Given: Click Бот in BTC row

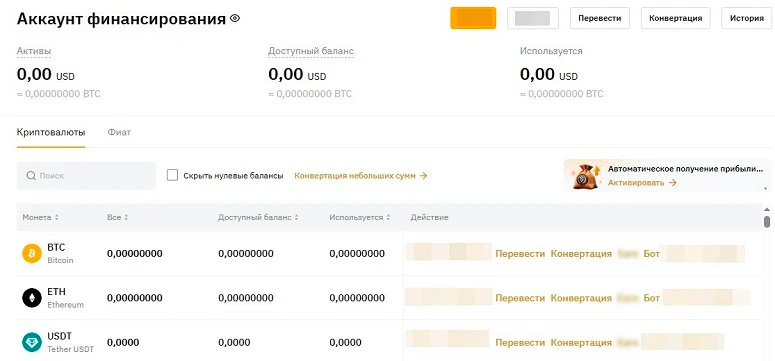Looking at the screenshot, I should tap(651, 254).
